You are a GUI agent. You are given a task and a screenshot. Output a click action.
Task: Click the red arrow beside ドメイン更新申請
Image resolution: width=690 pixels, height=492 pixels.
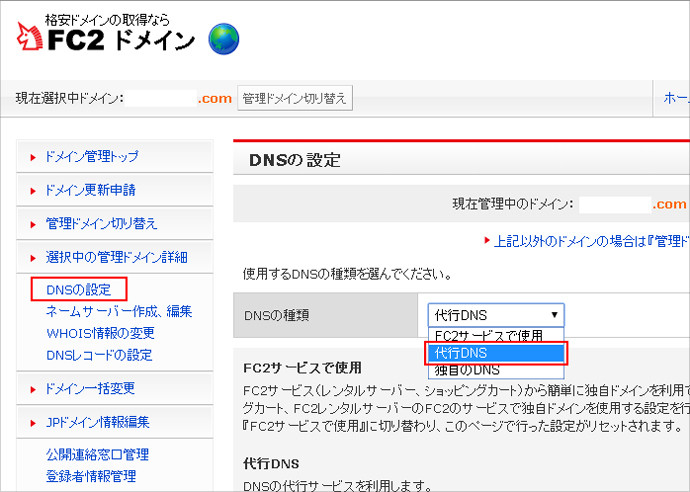pos(33,191)
